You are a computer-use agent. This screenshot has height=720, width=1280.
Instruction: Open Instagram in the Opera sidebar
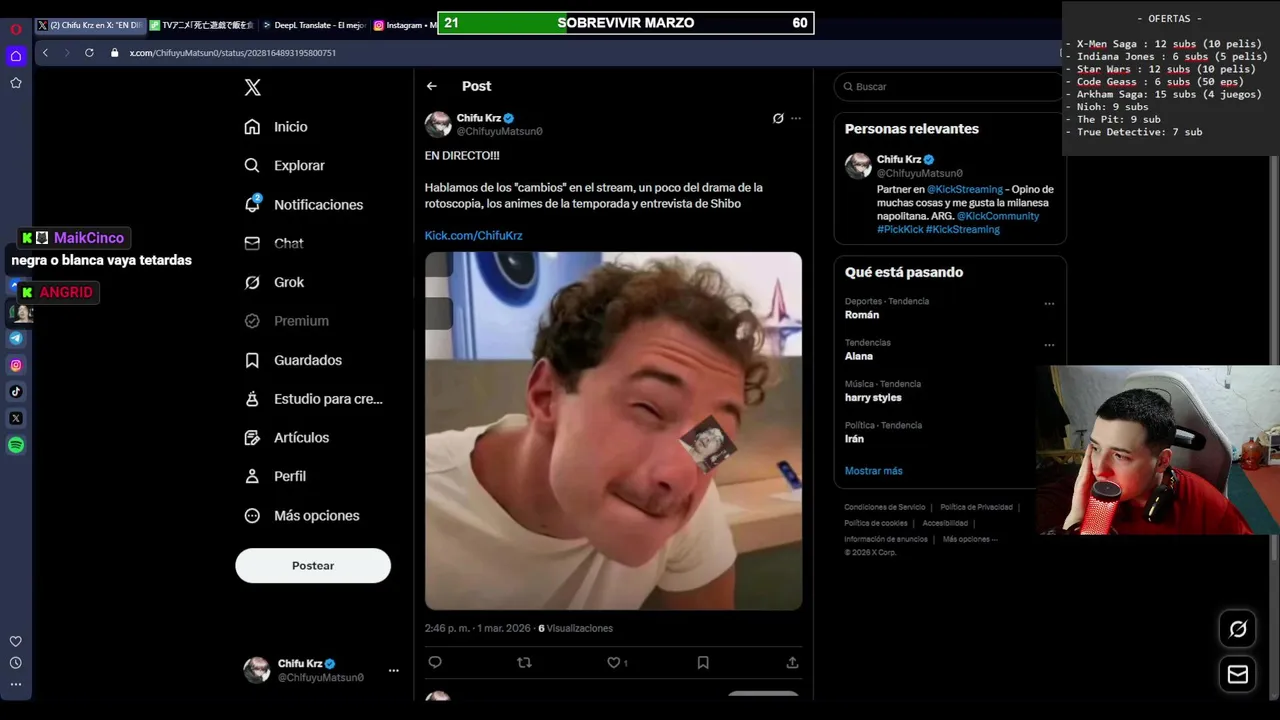coord(16,365)
